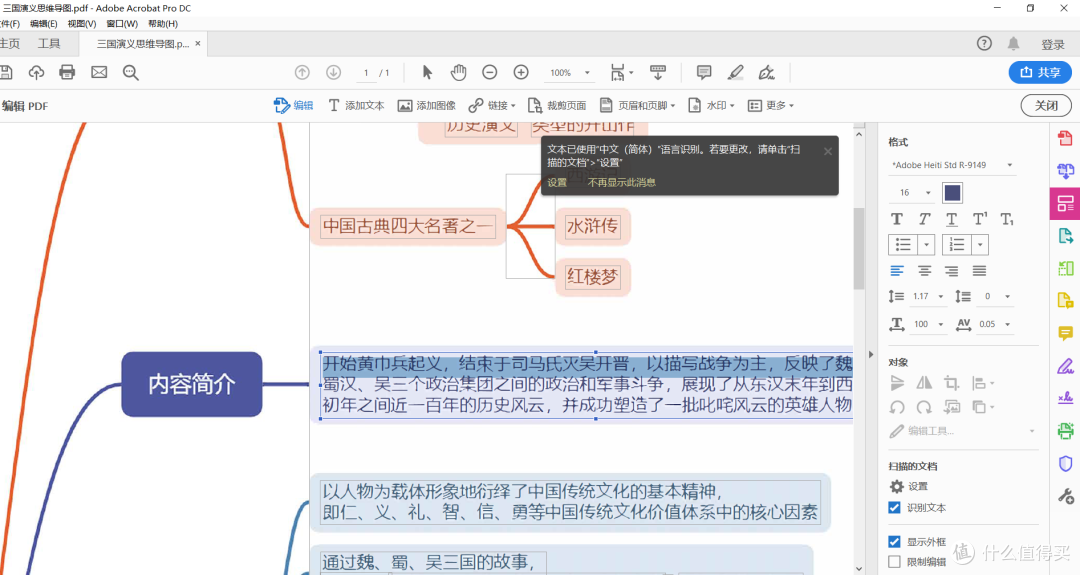This screenshot has width=1080, height=575.
Task: Justify text alignment
Action: [979, 271]
